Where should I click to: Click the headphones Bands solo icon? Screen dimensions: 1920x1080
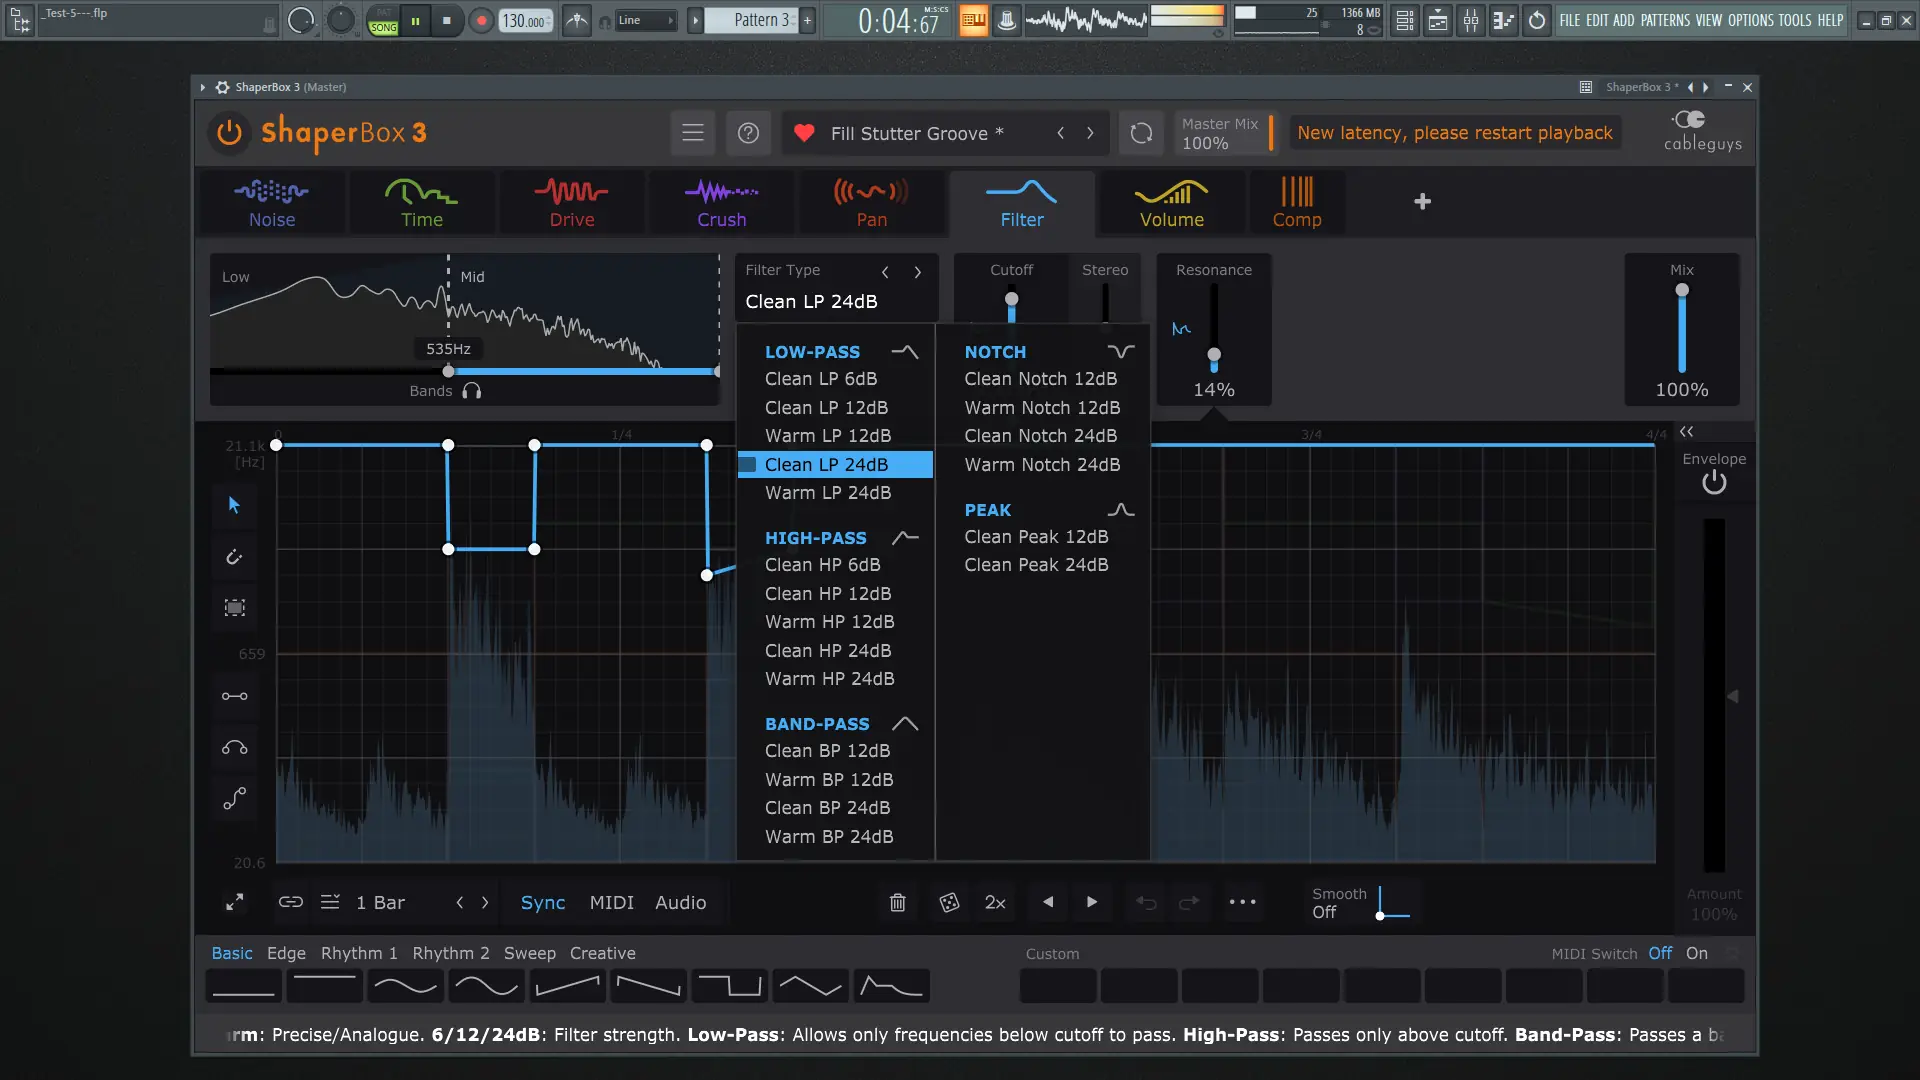click(472, 391)
